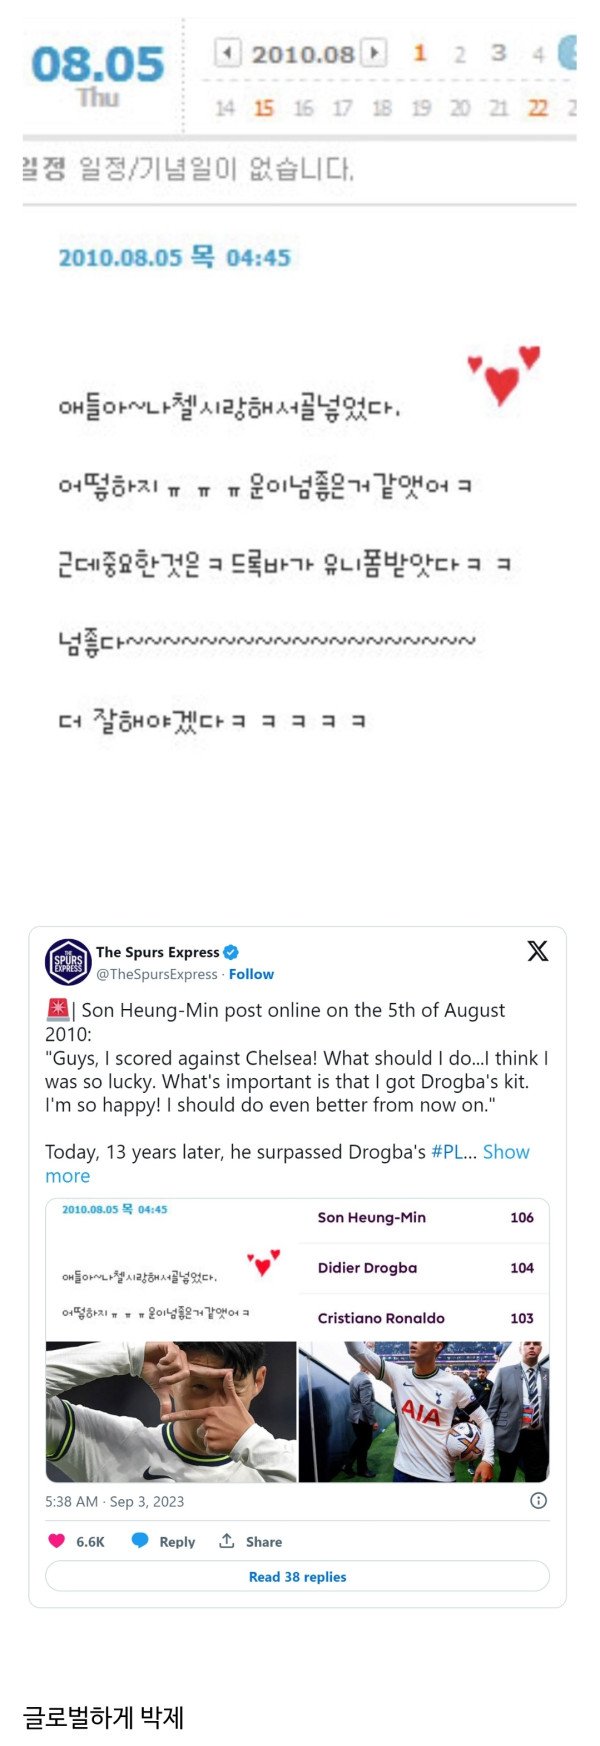
Task: Select day 22 in the calendar
Action: [x=538, y=108]
